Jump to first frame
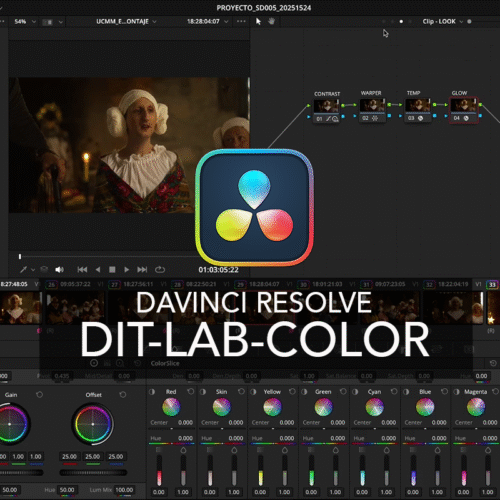 pos(82,269)
